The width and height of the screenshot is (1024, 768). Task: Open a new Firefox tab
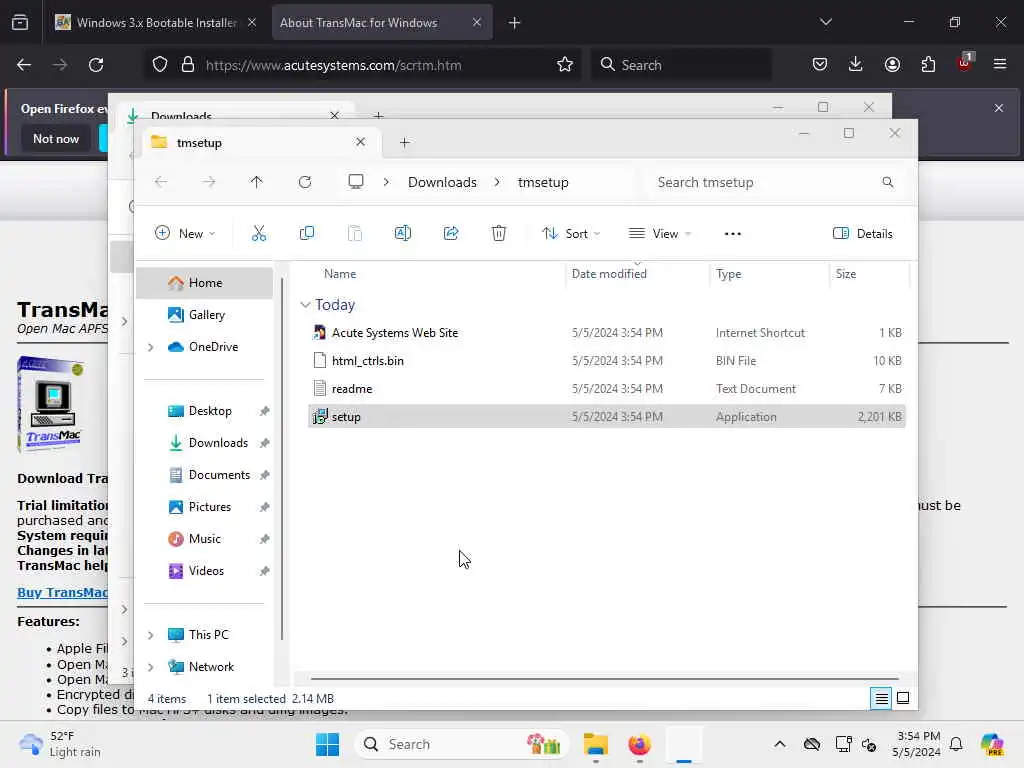[514, 22]
